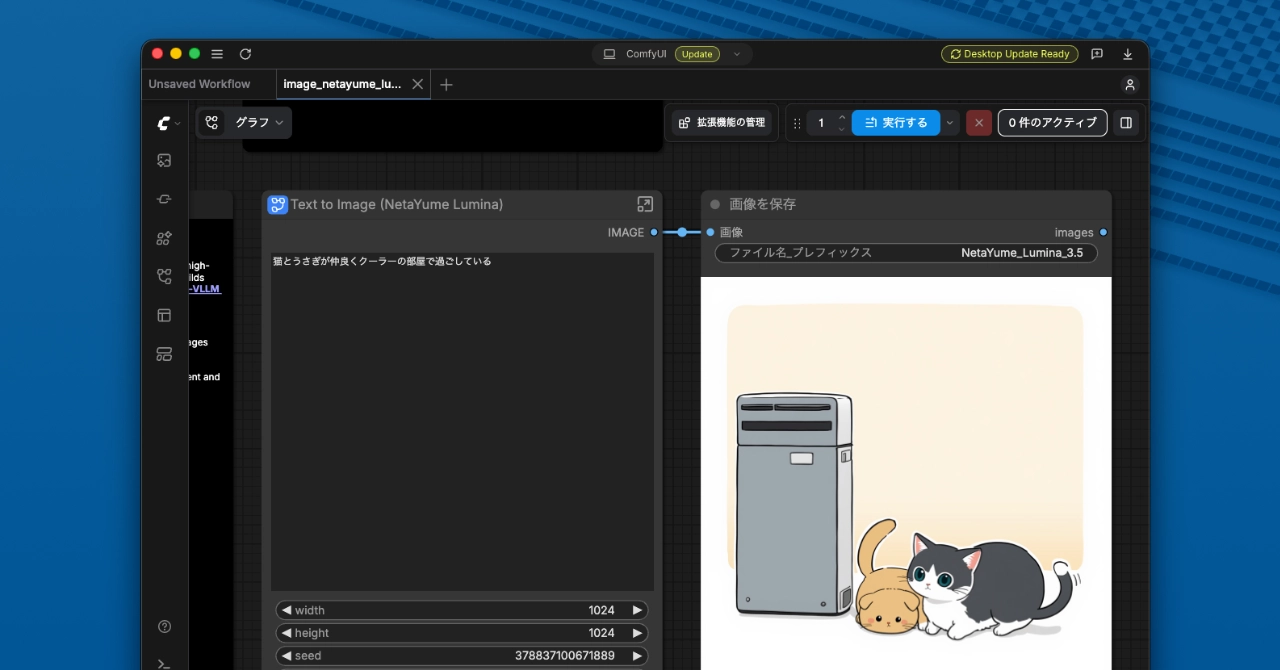The height and width of the screenshot is (670, 1280).
Task: Open 拡張機能の管理 extensions manager
Action: (722, 122)
